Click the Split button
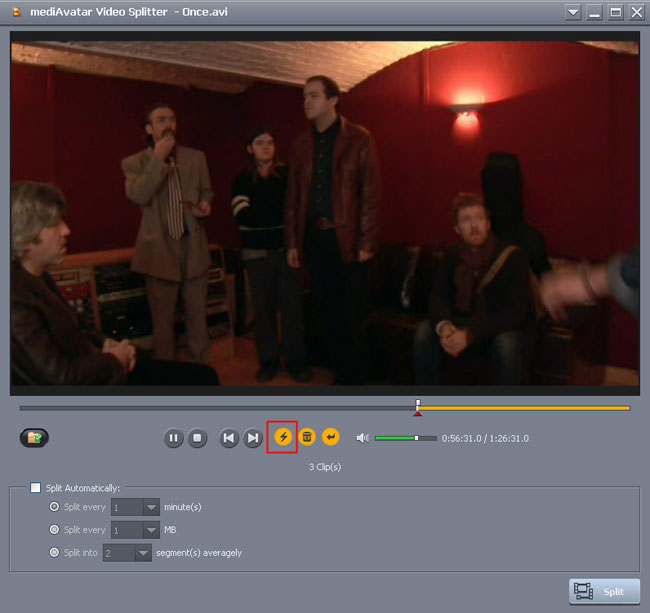Viewport: 650px width, 613px height. point(604,591)
